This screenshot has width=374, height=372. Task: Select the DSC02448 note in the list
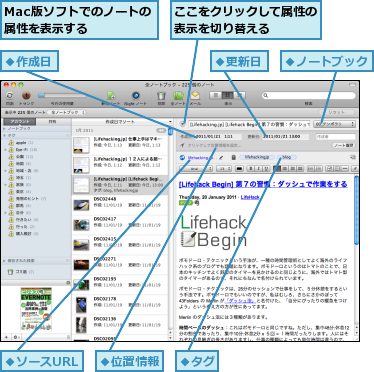(x=120, y=205)
